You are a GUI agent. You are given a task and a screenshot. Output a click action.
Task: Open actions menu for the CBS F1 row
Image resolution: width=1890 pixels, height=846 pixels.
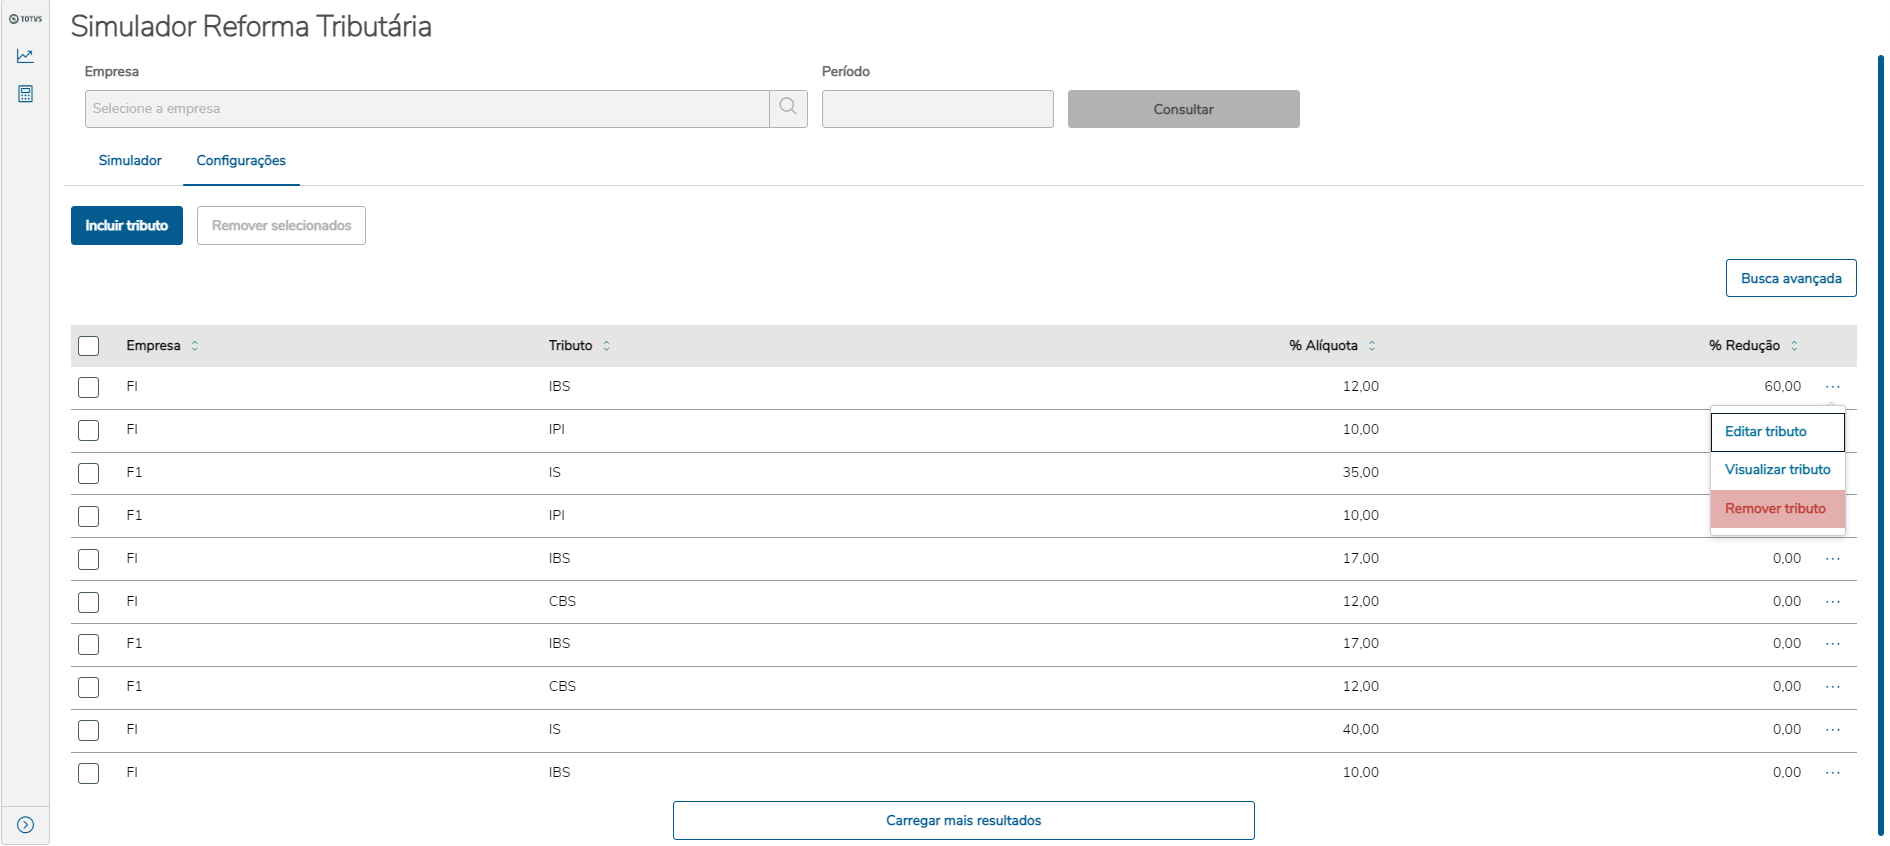click(x=1832, y=687)
